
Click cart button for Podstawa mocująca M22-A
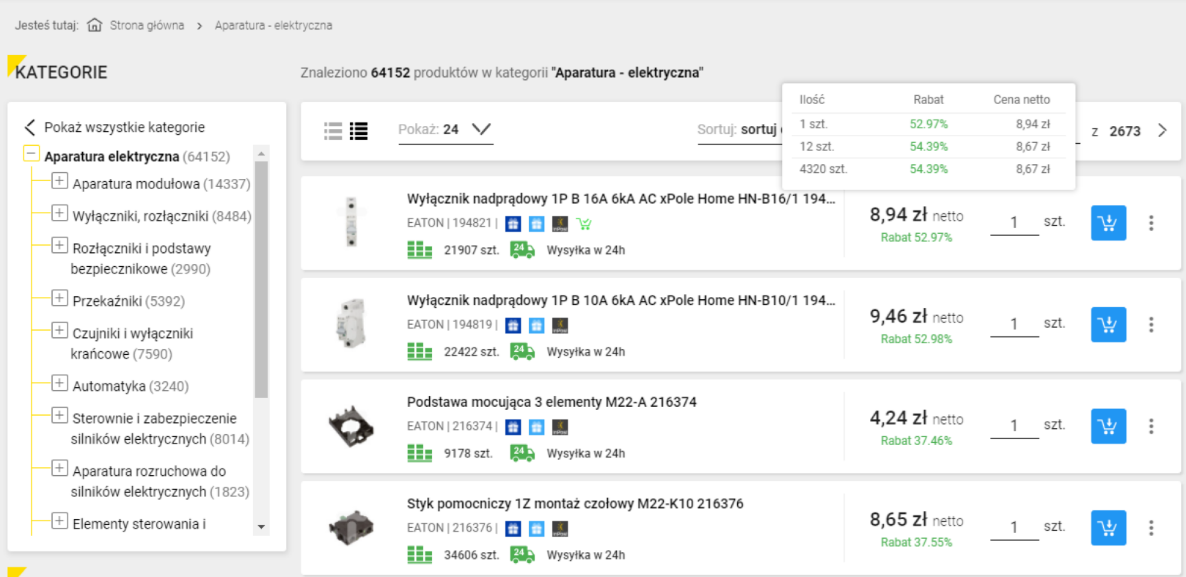[1108, 426]
